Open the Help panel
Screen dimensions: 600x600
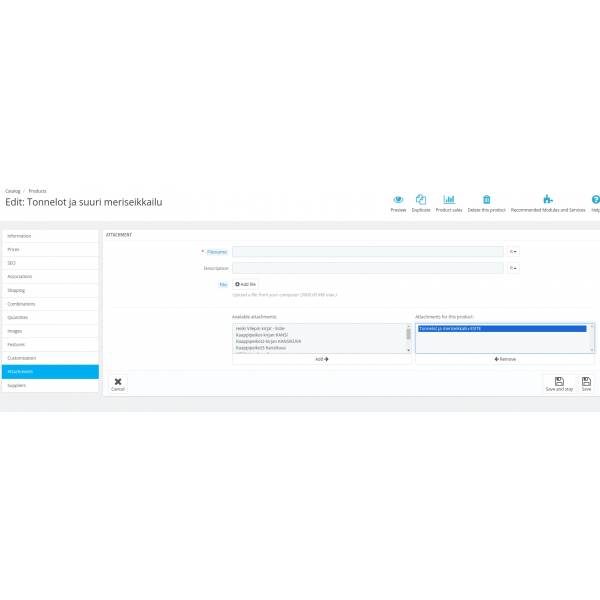point(595,204)
